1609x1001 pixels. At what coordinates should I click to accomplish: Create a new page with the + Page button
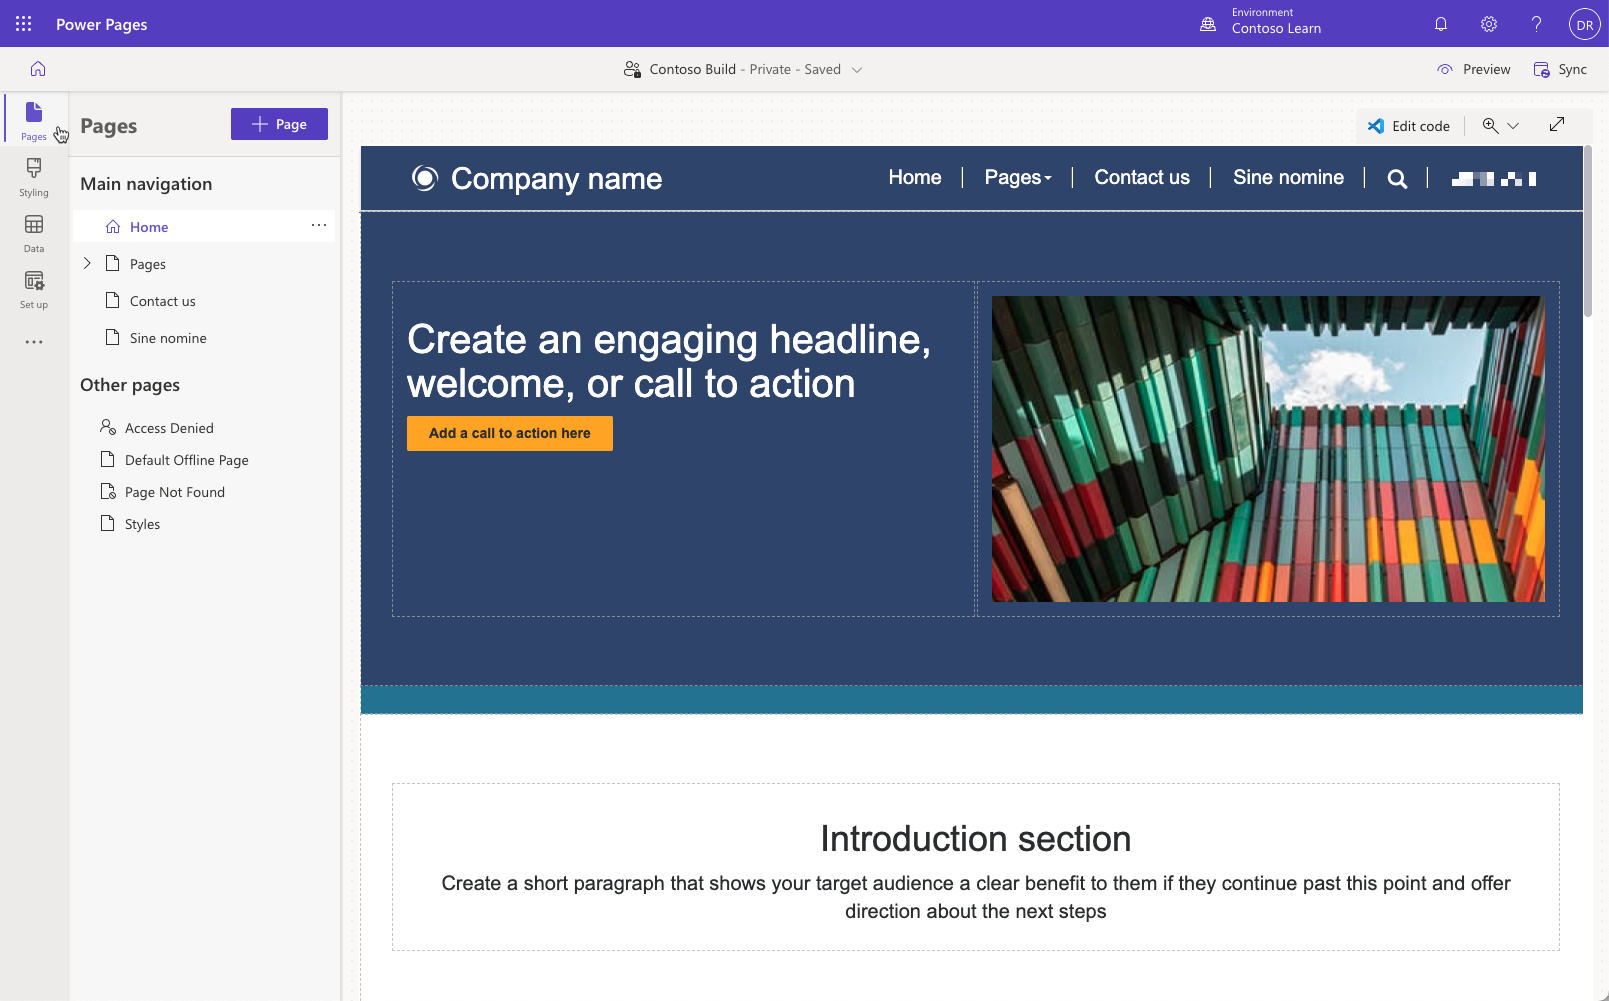tap(279, 123)
